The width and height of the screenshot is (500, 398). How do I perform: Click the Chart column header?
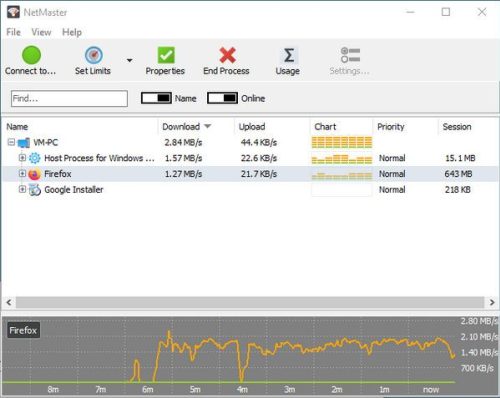(x=325, y=127)
